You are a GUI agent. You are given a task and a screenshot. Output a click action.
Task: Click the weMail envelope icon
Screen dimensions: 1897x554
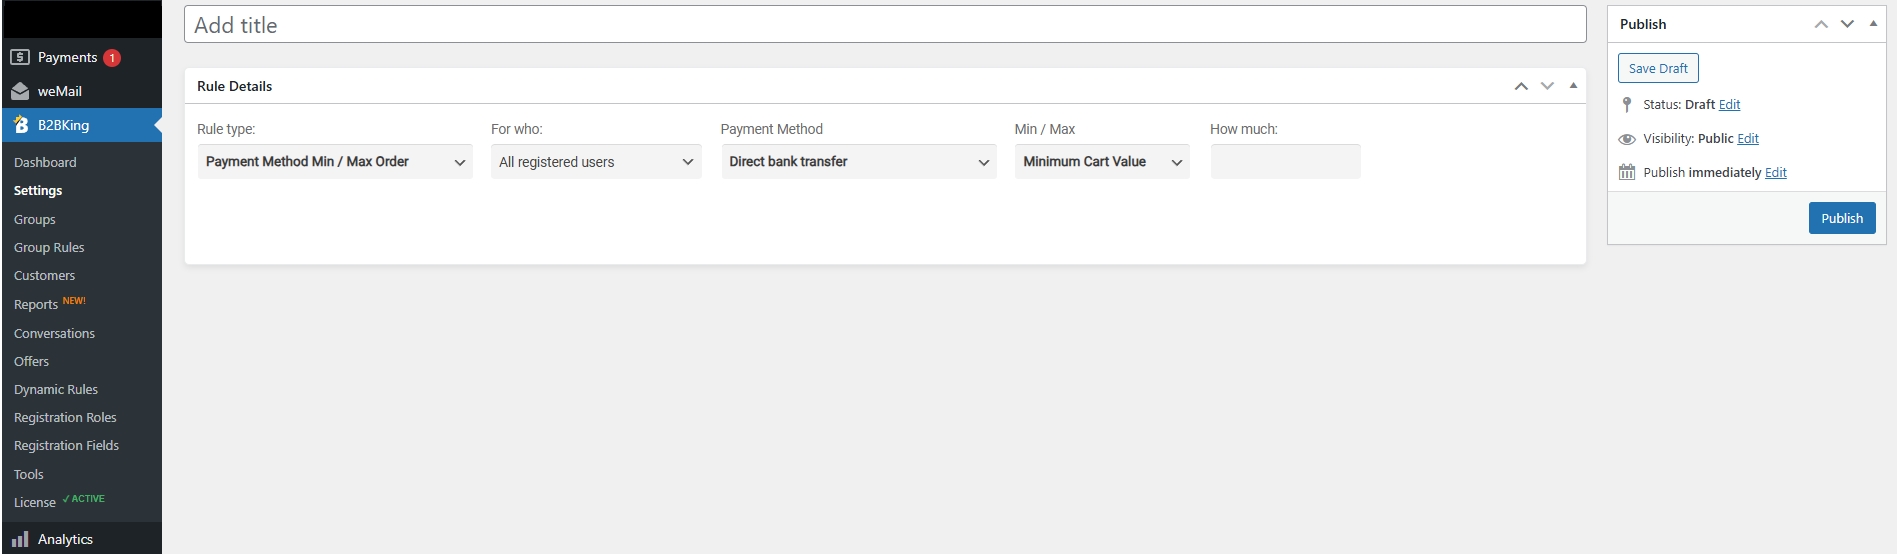20,91
